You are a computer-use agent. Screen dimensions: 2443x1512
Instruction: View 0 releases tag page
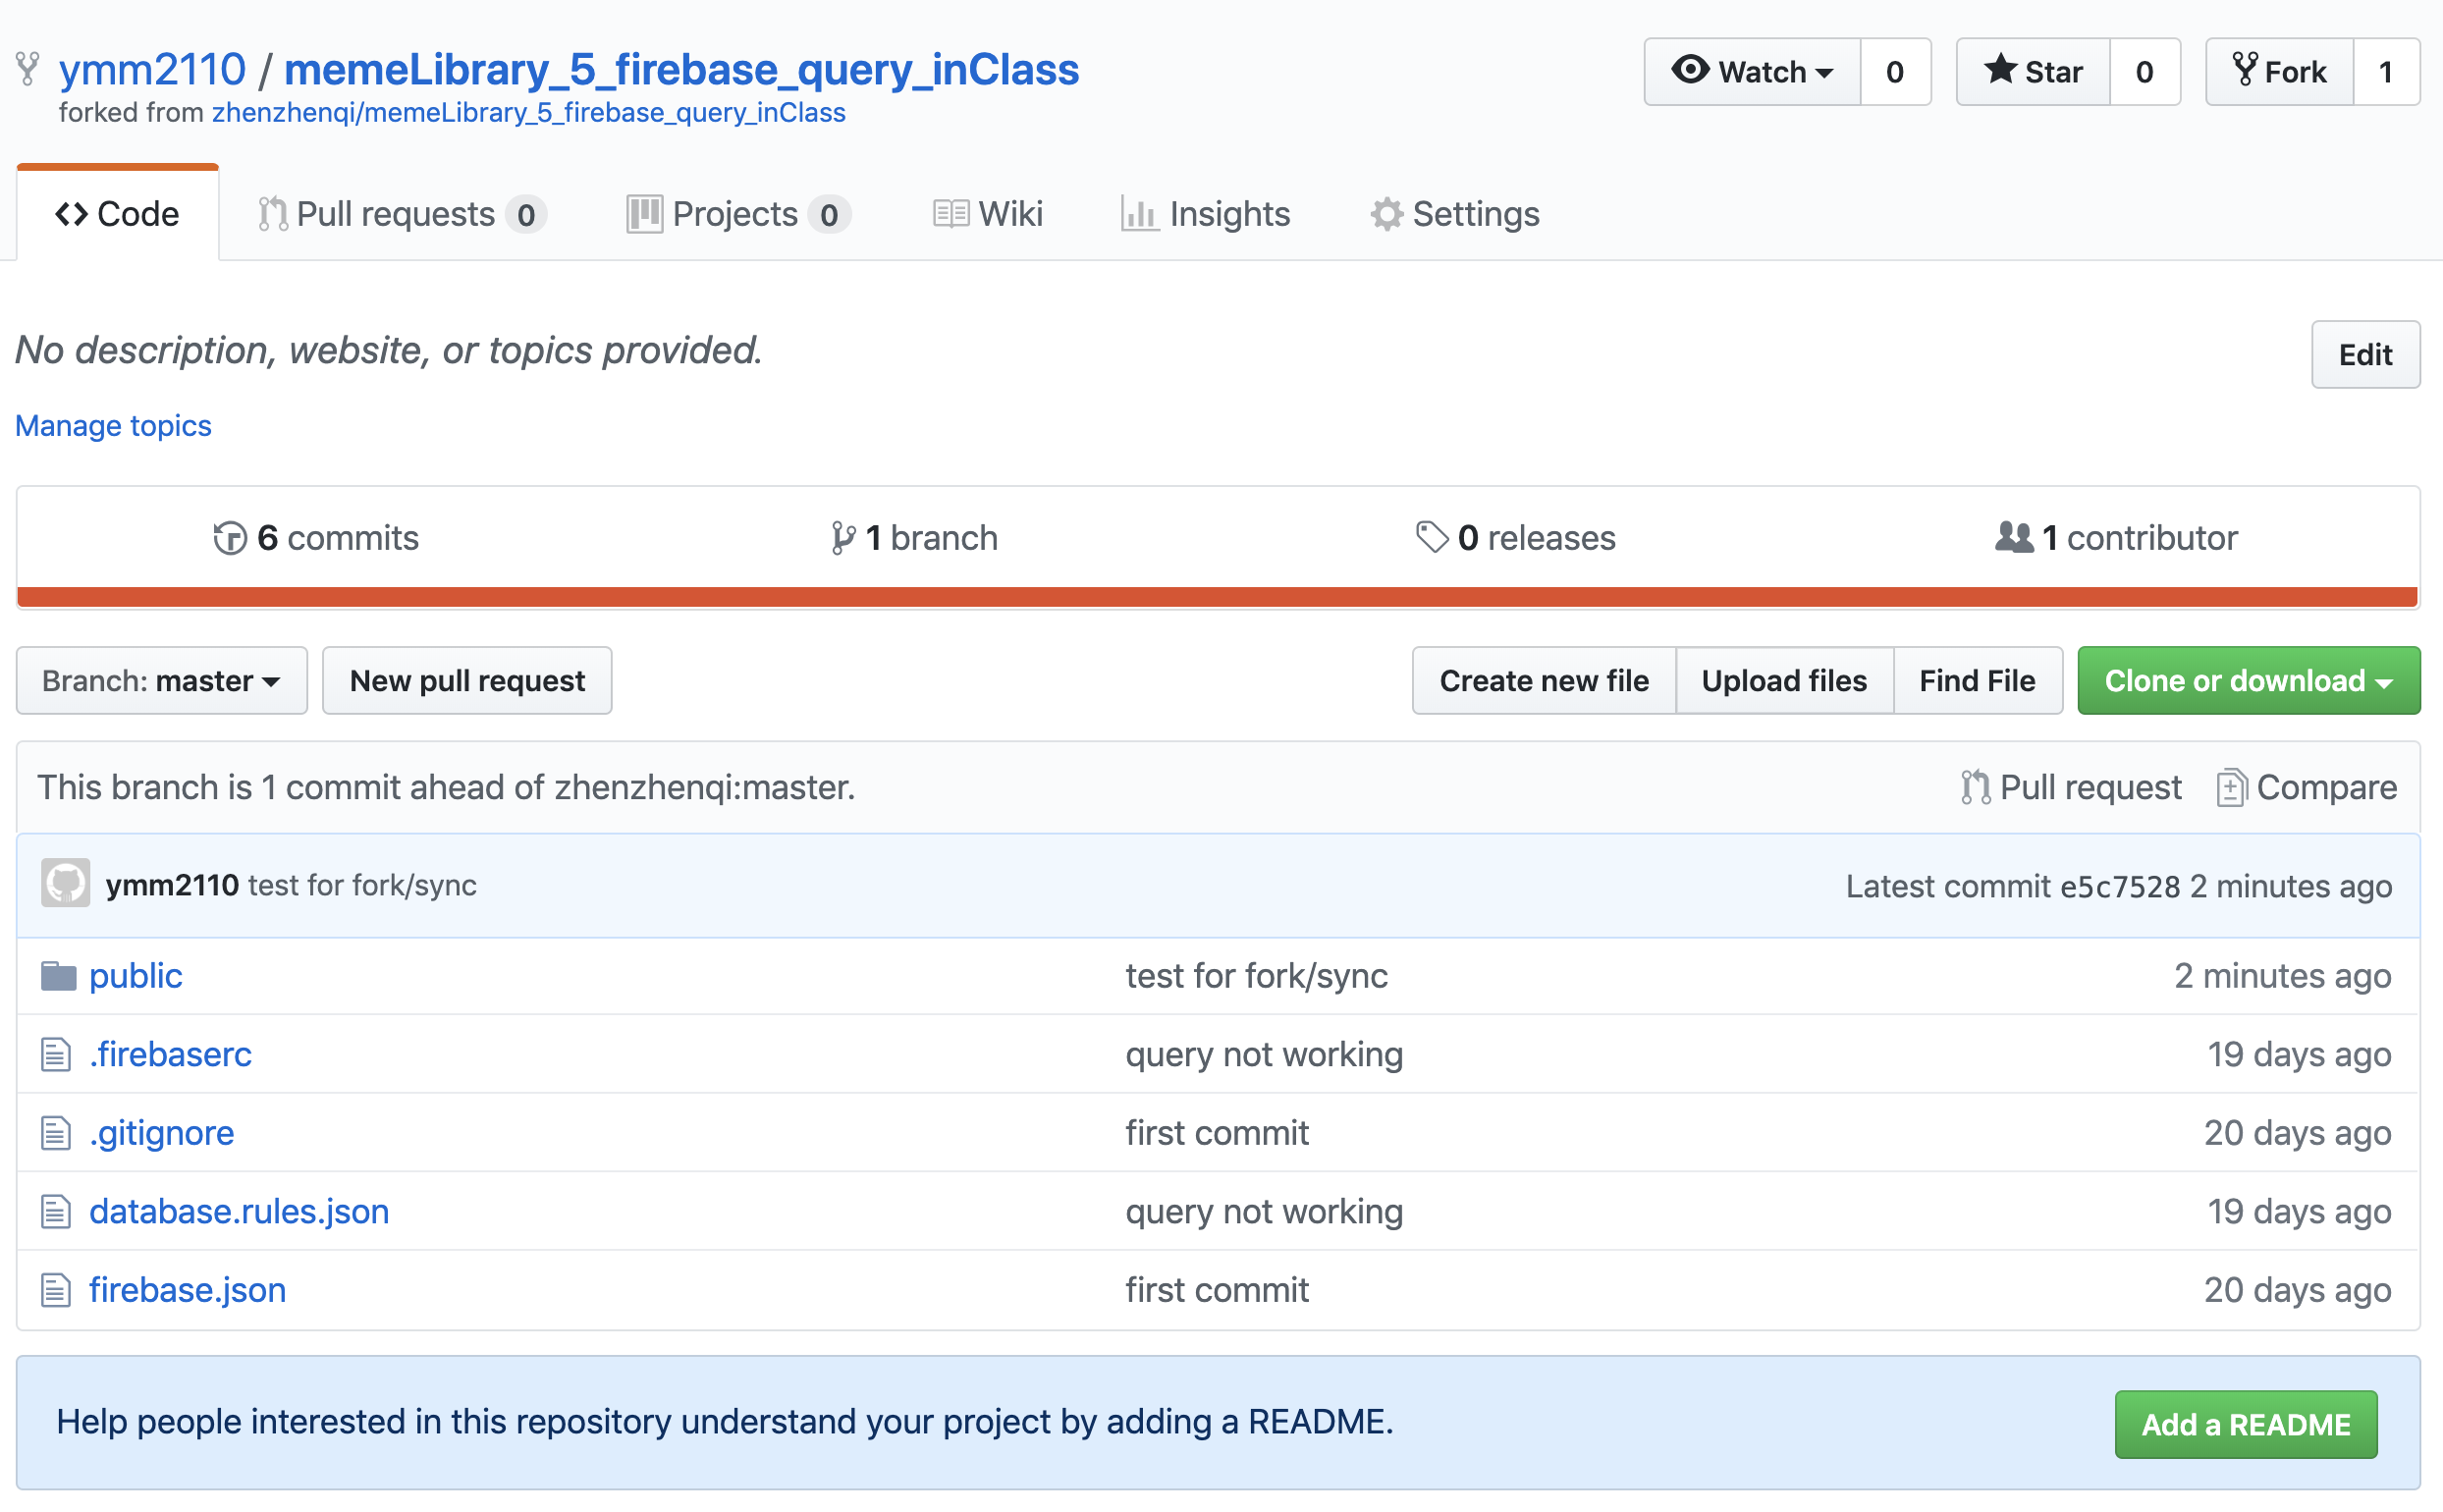[1515, 538]
